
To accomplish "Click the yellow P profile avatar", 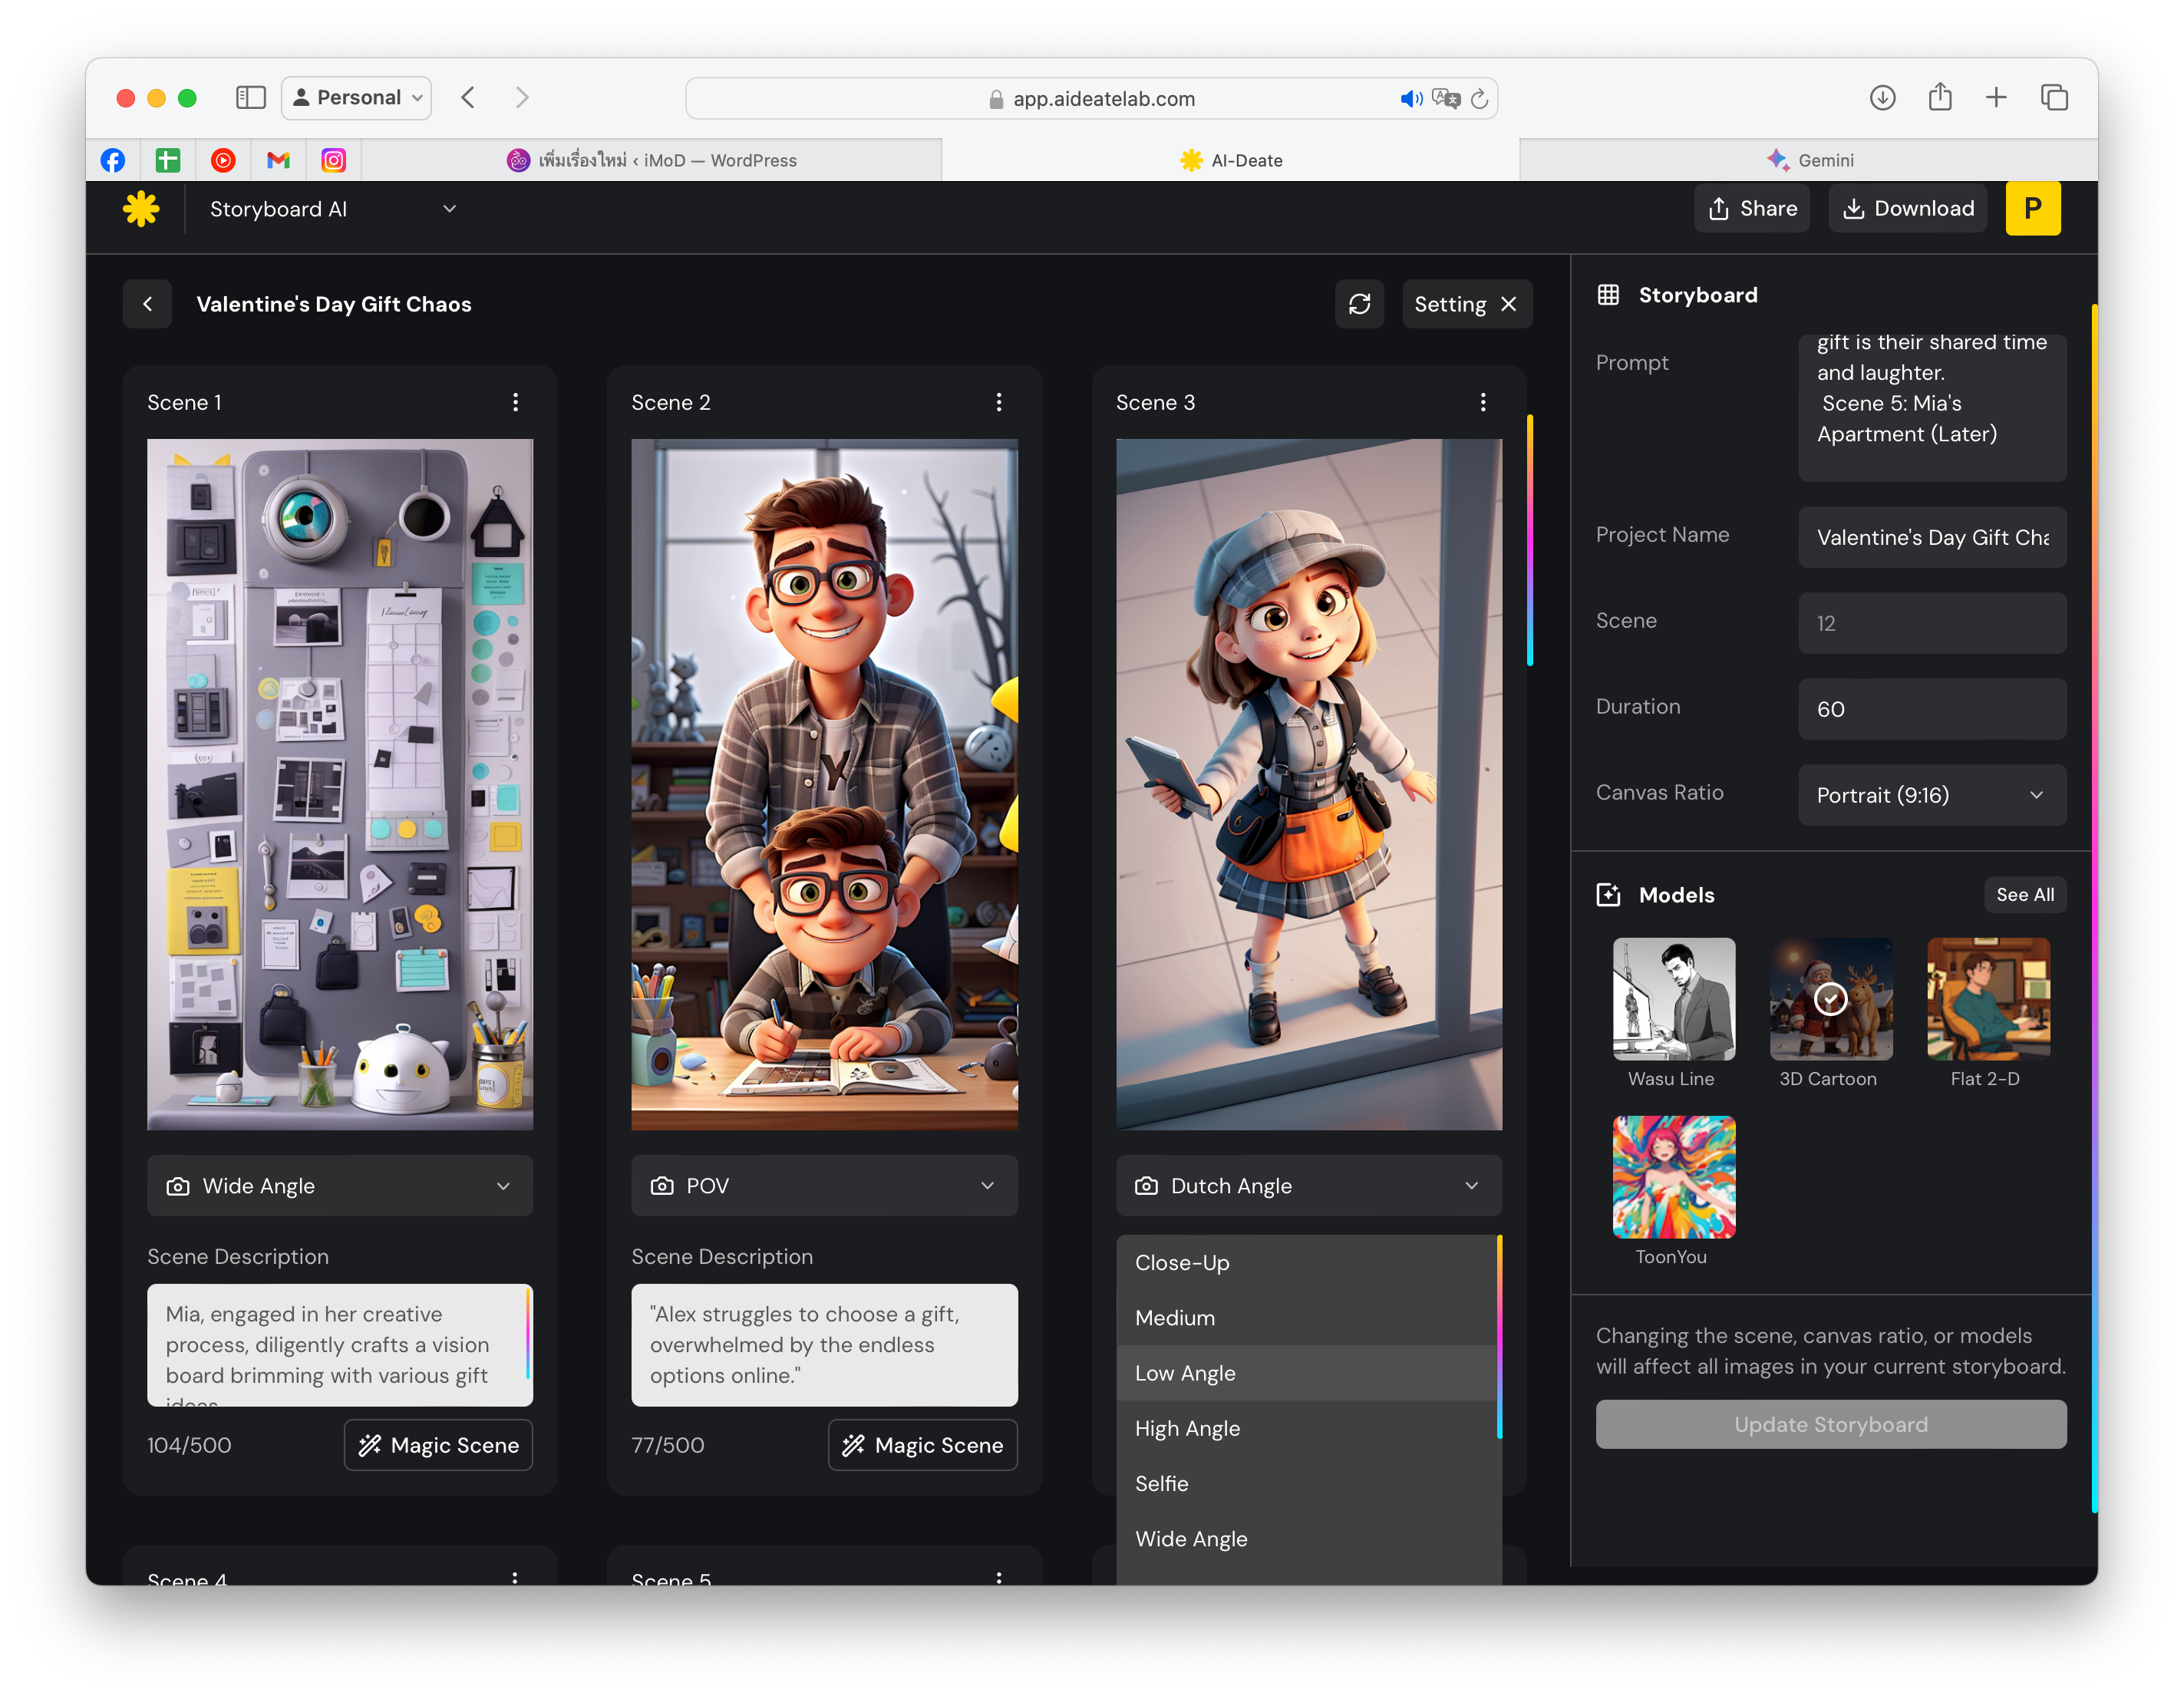I will 2032,208.
